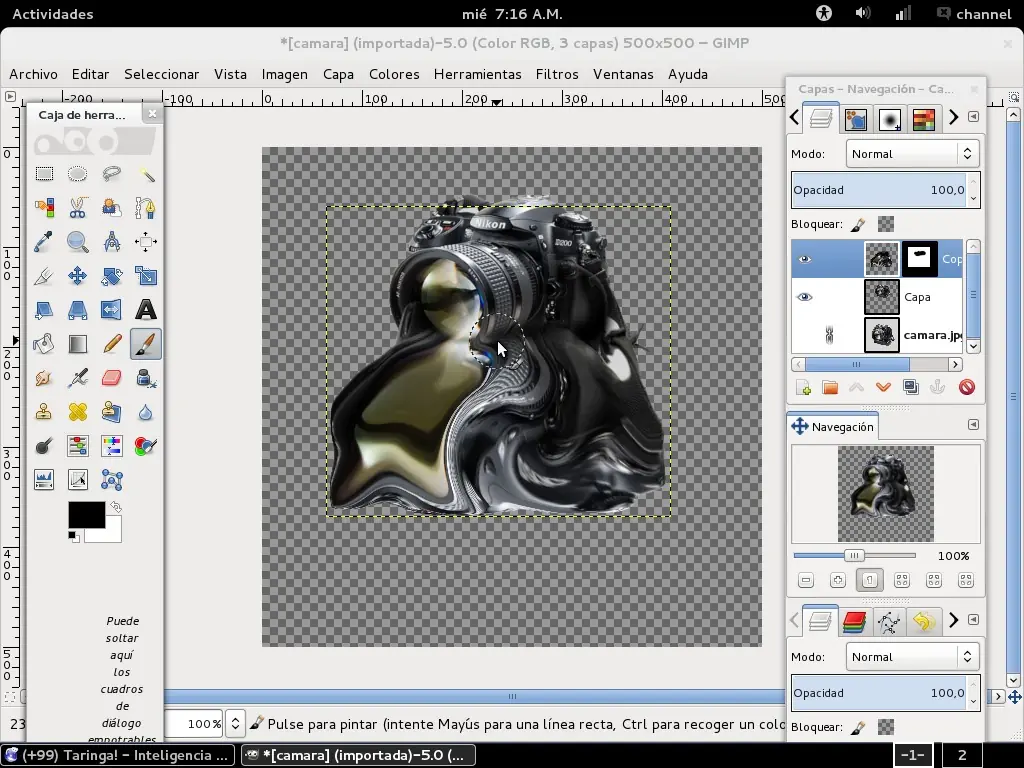The height and width of the screenshot is (768, 1024).
Task: Open the upper Modo Normal dropdown
Action: click(x=912, y=154)
